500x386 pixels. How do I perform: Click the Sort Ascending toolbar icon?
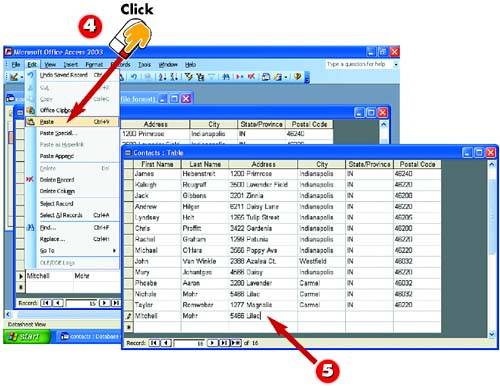[162, 77]
